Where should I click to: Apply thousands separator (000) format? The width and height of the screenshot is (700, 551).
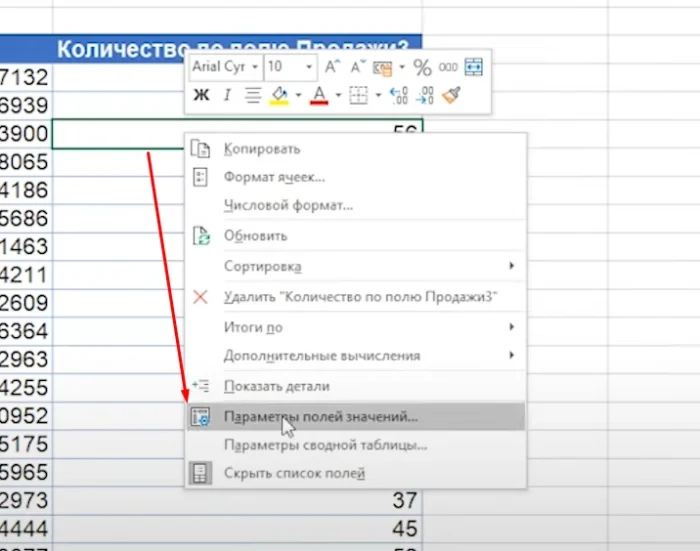pos(447,68)
